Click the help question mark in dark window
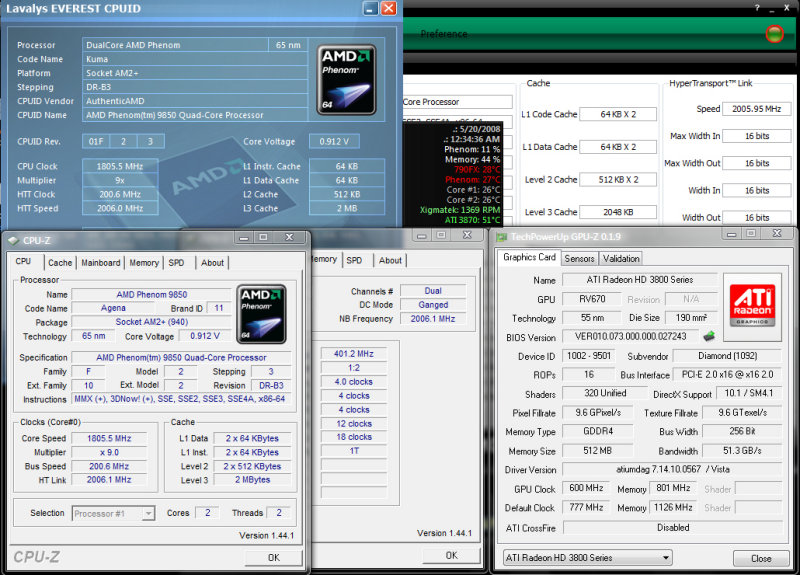The width and height of the screenshot is (800, 575). tap(757, 8)
